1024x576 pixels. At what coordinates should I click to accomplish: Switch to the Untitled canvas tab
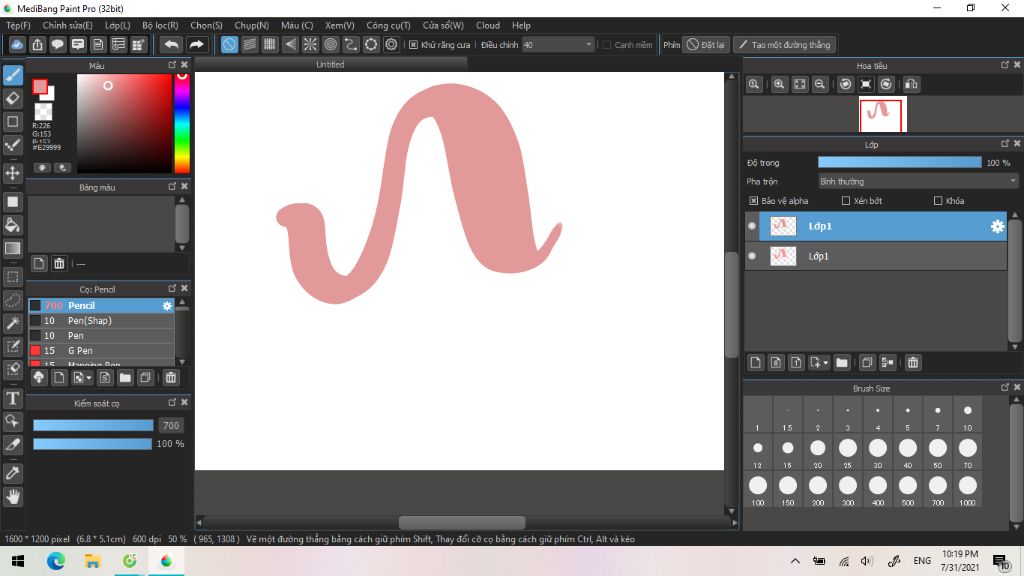[330, 65]
